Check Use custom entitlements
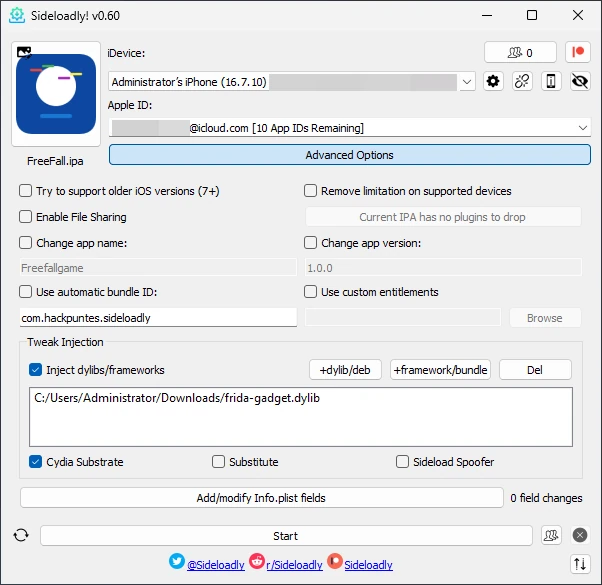 point(311,292)
